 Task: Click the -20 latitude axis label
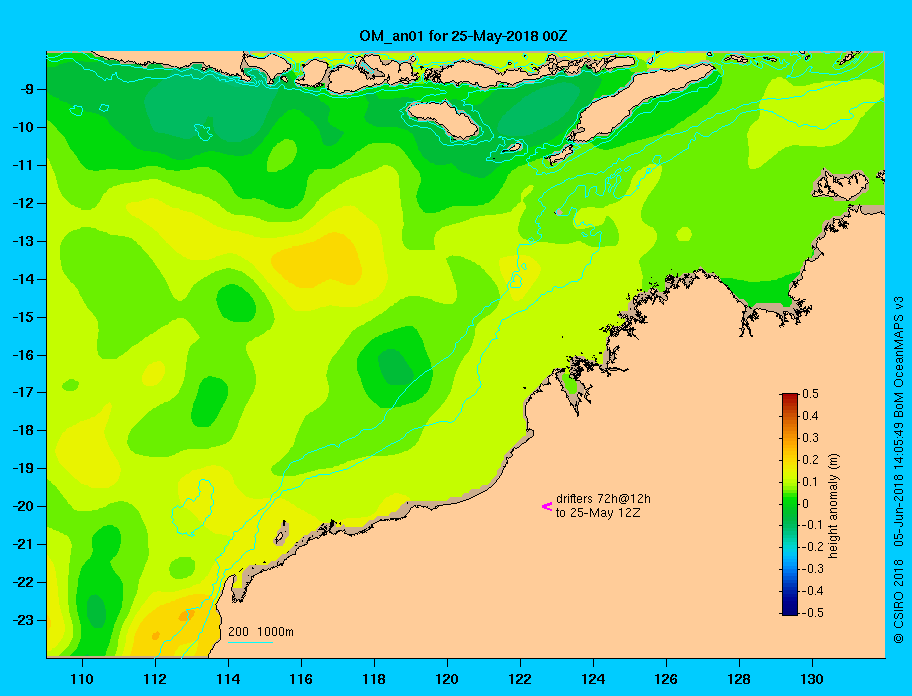tap(23, 506)
